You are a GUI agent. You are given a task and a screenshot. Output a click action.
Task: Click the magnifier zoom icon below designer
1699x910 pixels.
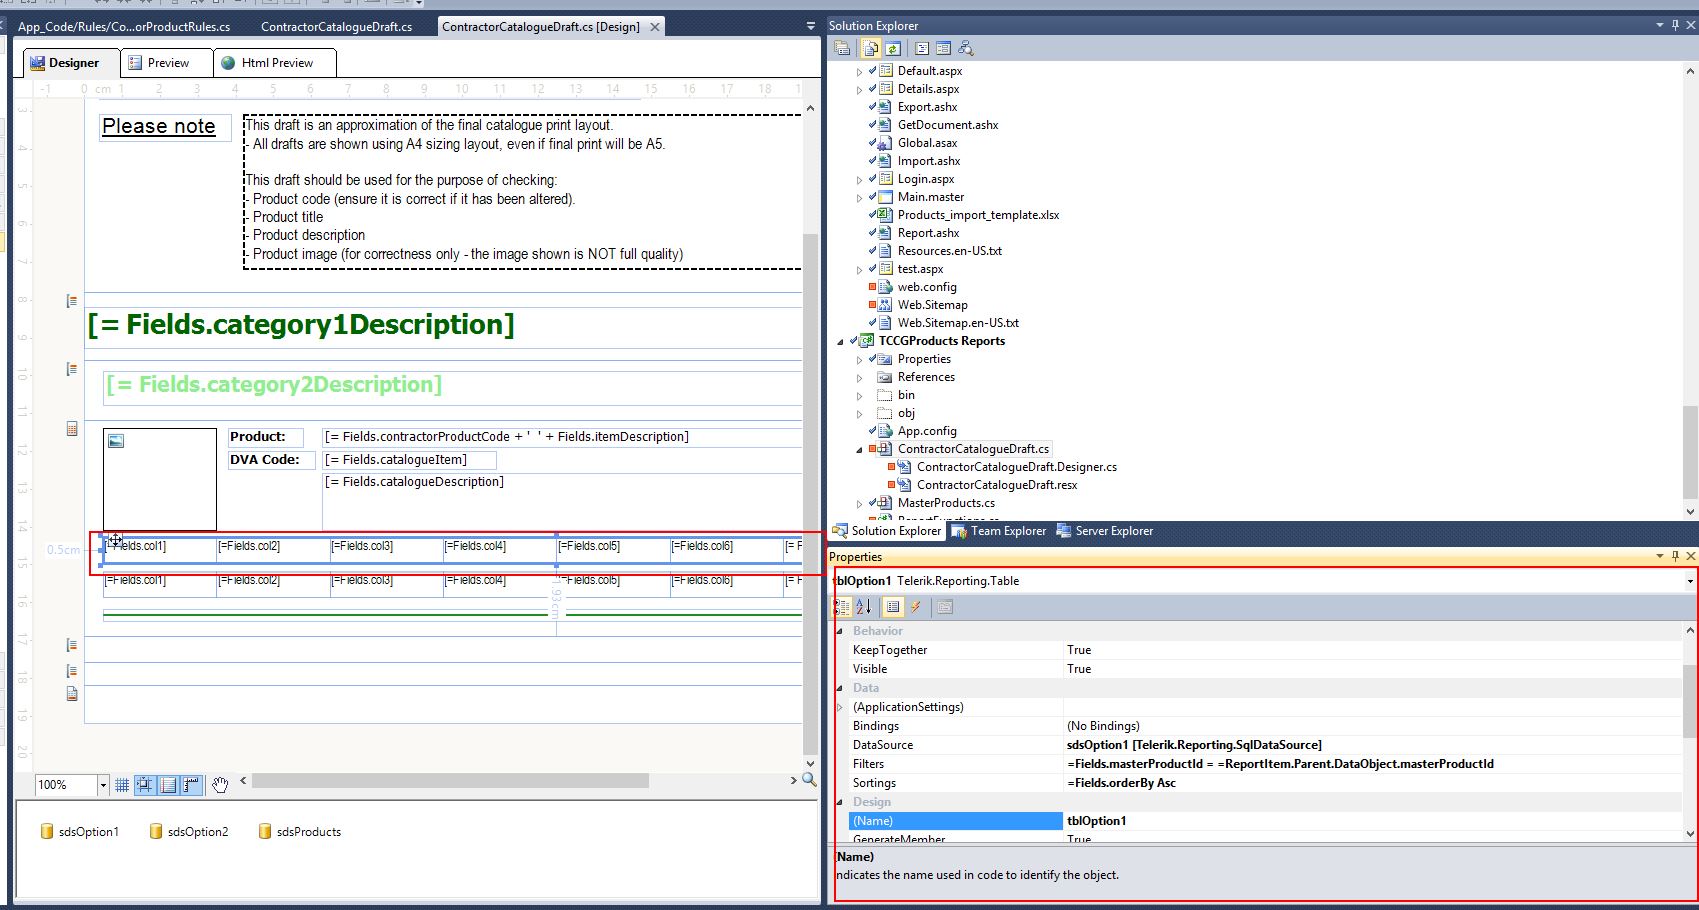(x=809, y=780)
